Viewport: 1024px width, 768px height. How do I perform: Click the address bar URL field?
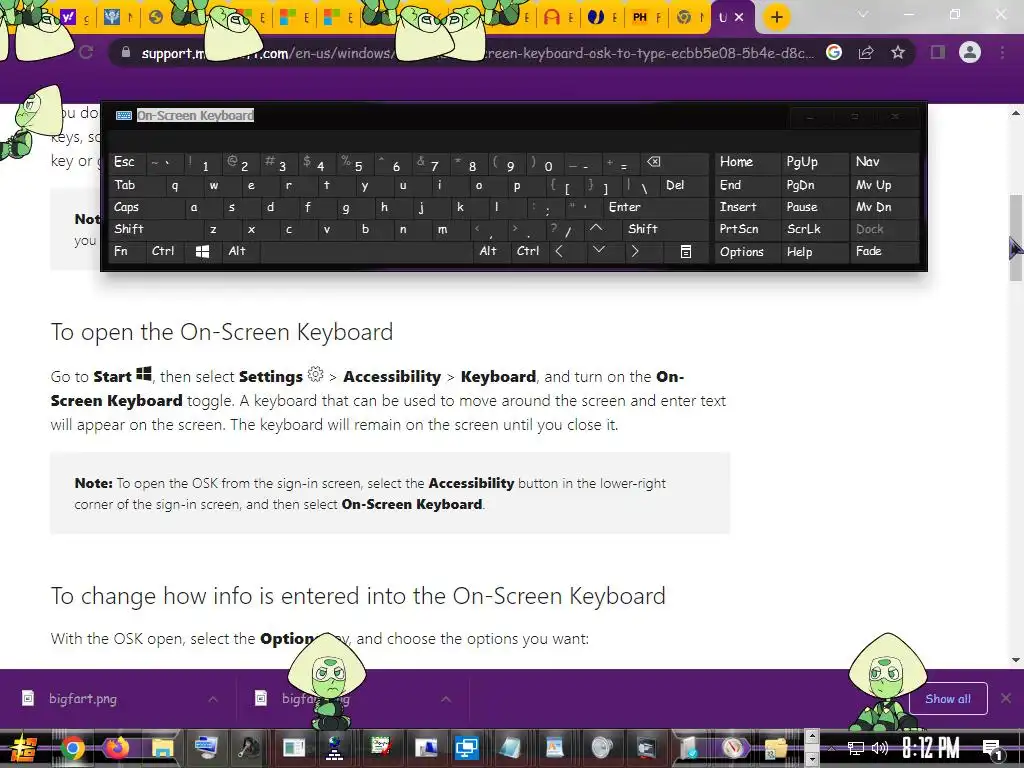(477, 53)
